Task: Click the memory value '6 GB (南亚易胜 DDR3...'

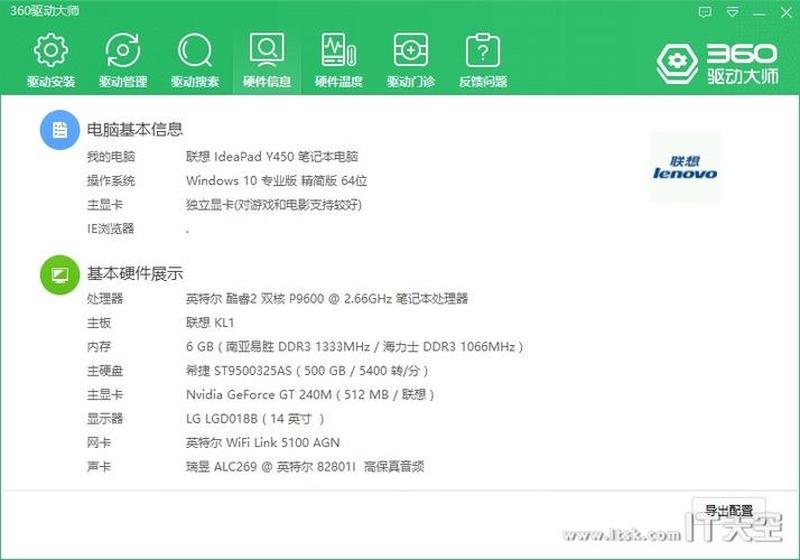Action: click(x=355, y=346)
